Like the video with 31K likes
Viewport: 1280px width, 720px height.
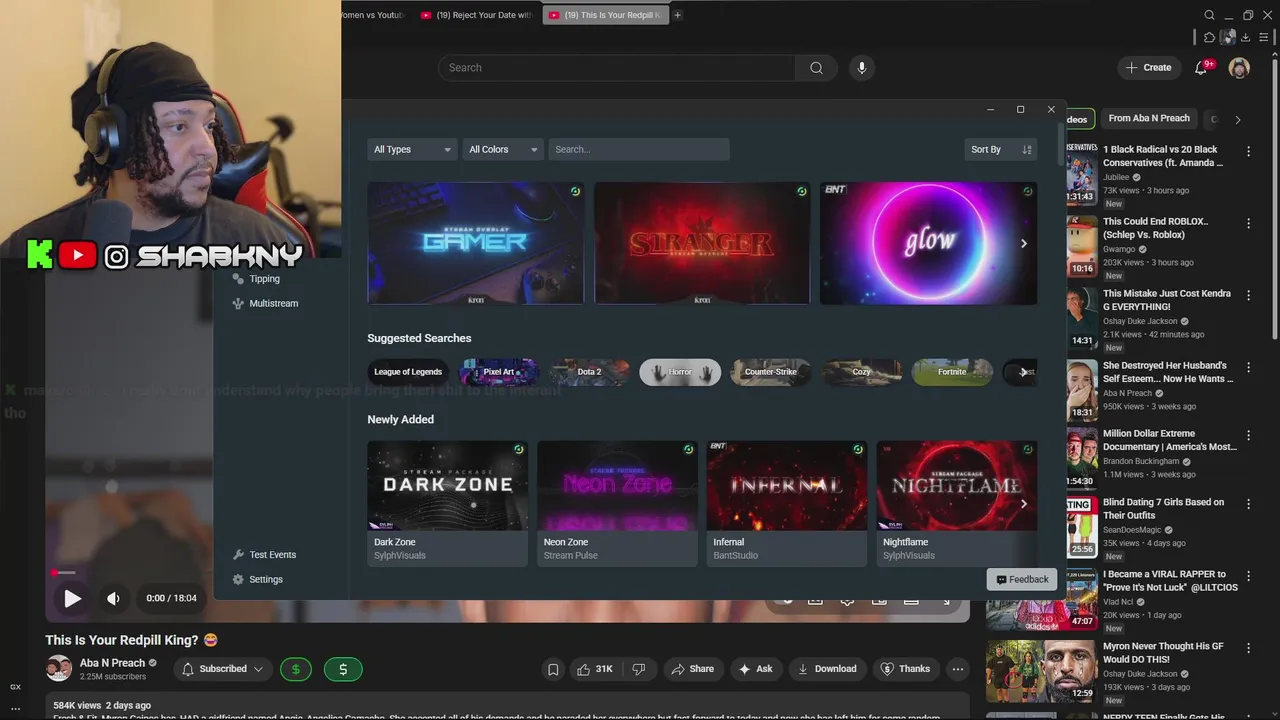pyautogui.click(x=594, y=669)
